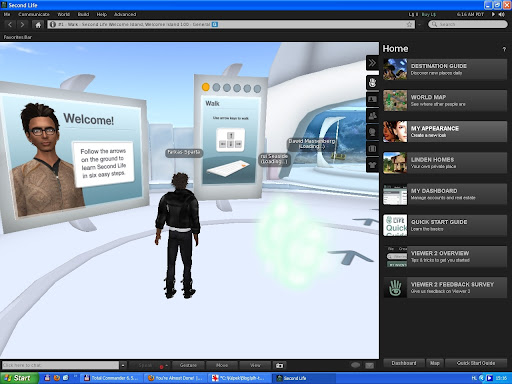512x384 pixels.
Task: Click into the nearby chat input field
Action: tap(60, 365)
